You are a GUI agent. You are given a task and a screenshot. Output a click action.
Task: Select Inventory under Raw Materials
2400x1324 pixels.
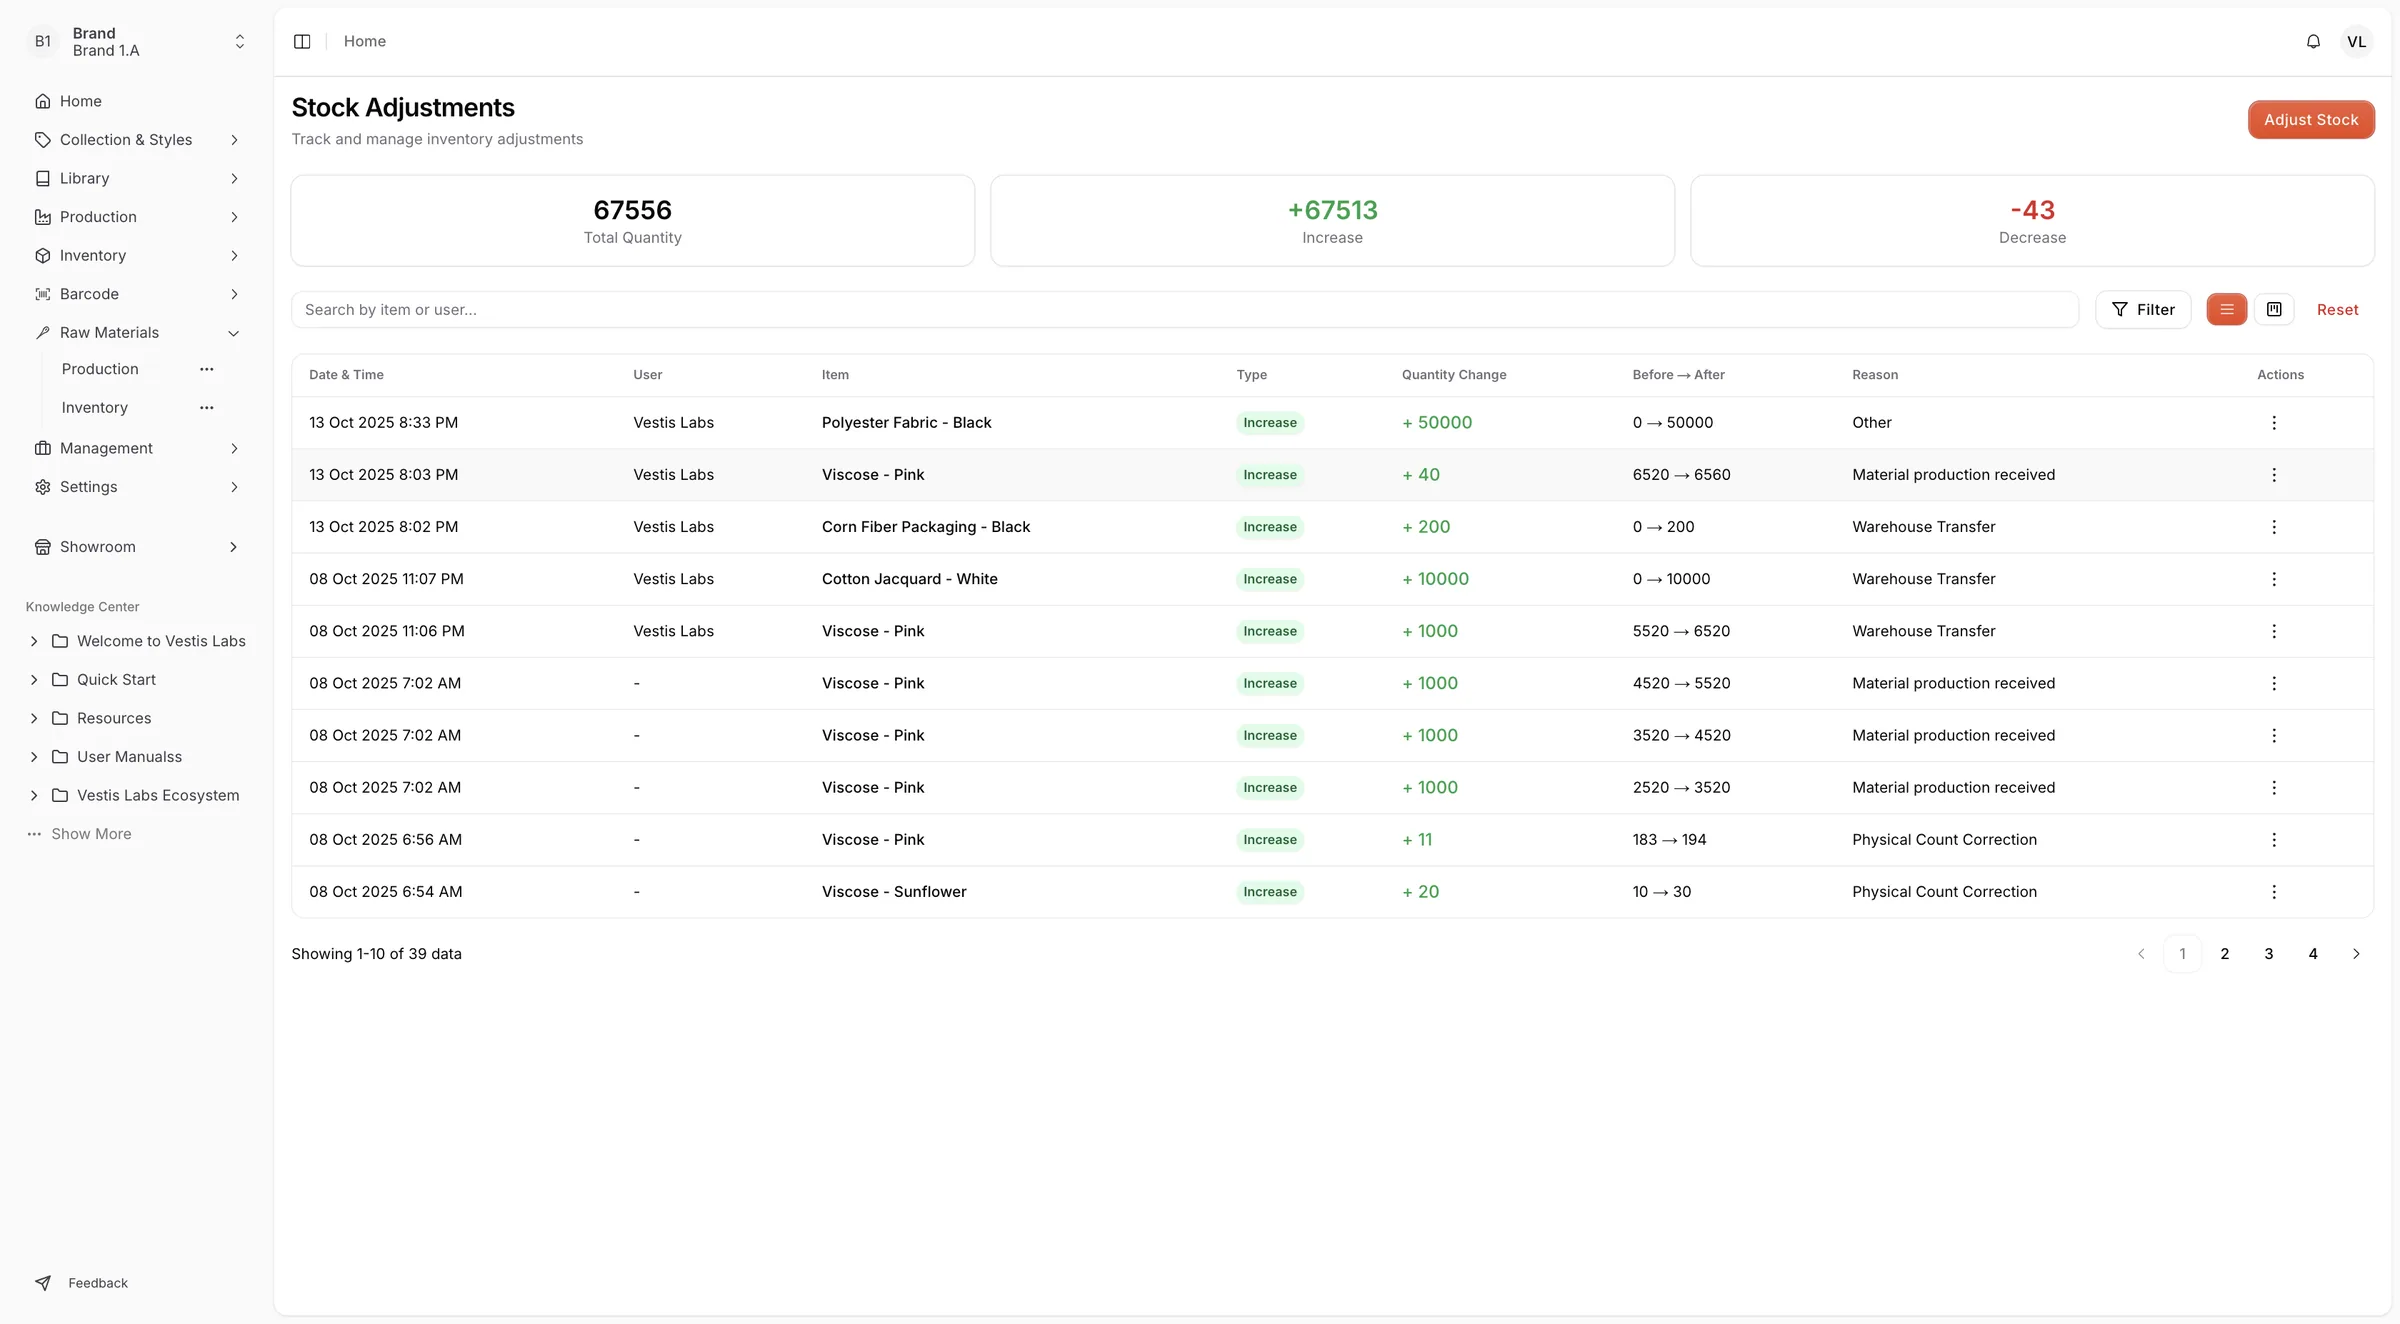click(x=95, y=408)
